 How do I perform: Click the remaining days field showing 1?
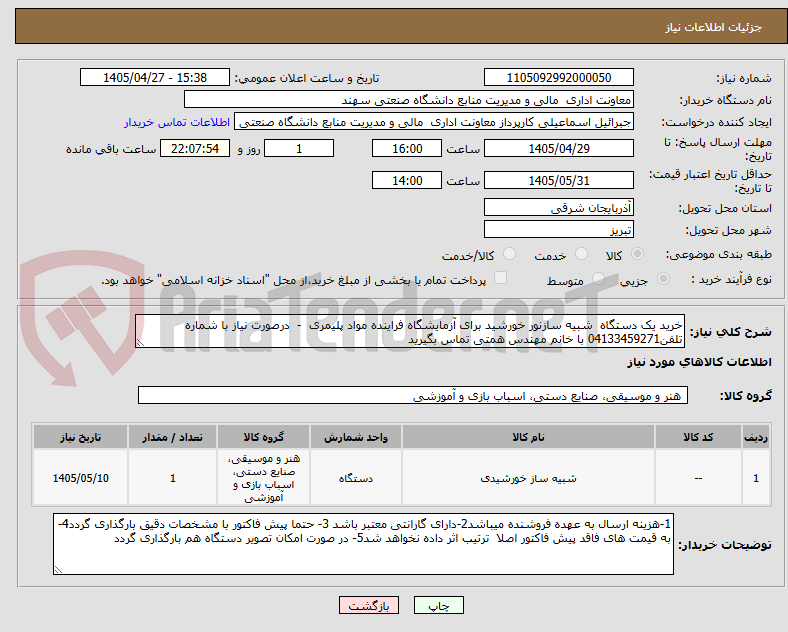tap(299, 149)
